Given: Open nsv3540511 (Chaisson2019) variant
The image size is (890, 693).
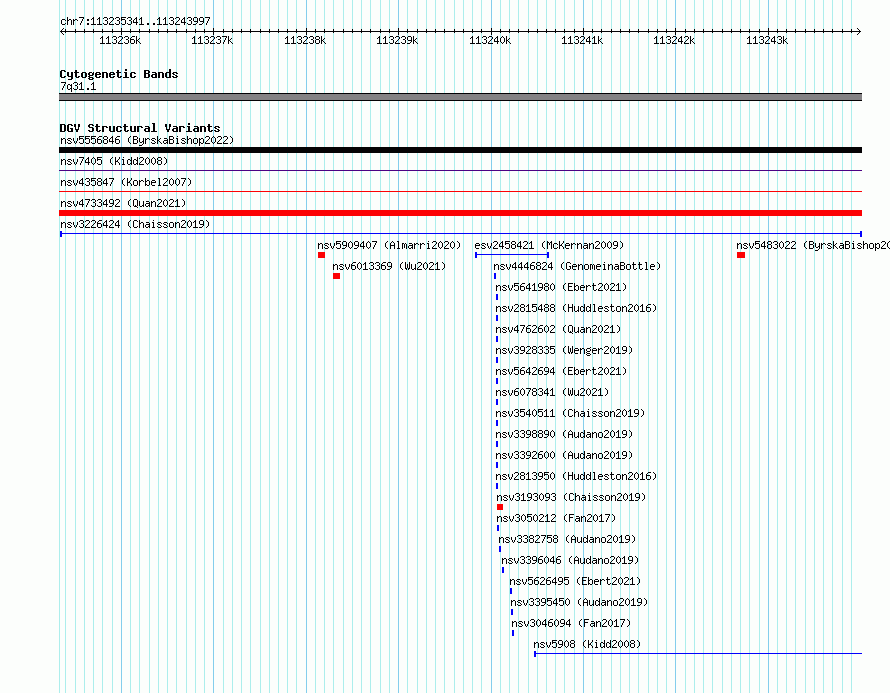Looking at the screenshot, I should coord(570,413).
